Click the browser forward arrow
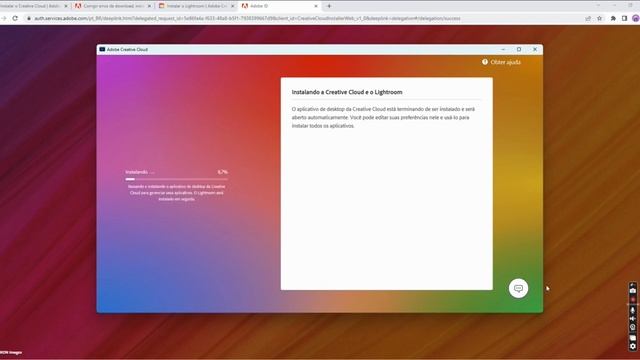The image size is (640, 360). (3, 18)
